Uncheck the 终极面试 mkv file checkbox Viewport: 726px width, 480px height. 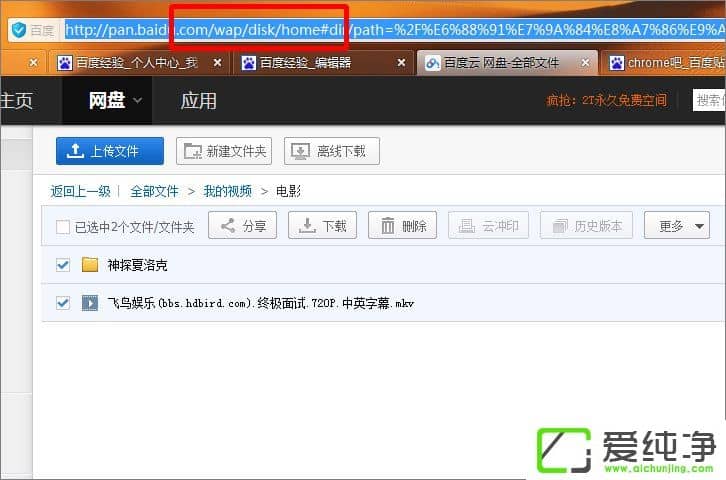pyautogui.click(x=63, y=302)
